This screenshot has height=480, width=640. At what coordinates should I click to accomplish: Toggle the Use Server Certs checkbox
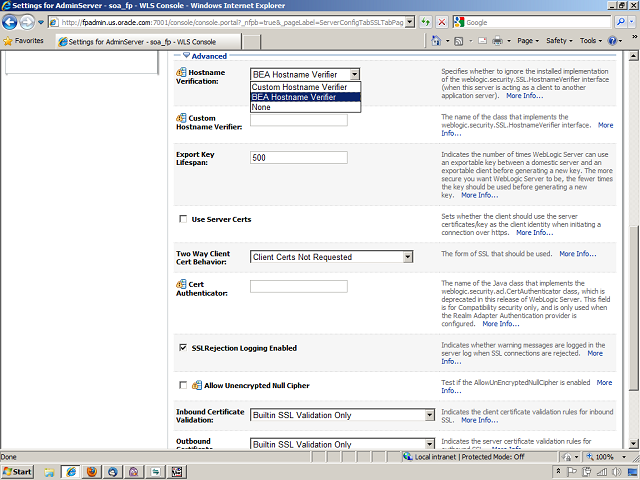(183, 219)
